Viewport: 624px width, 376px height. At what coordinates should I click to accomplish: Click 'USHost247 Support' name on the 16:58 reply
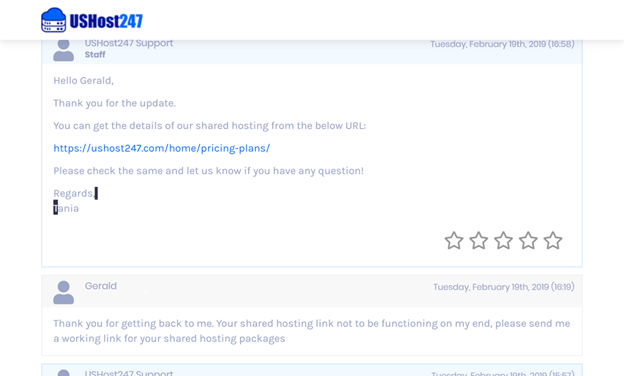(x=129, y=43)
